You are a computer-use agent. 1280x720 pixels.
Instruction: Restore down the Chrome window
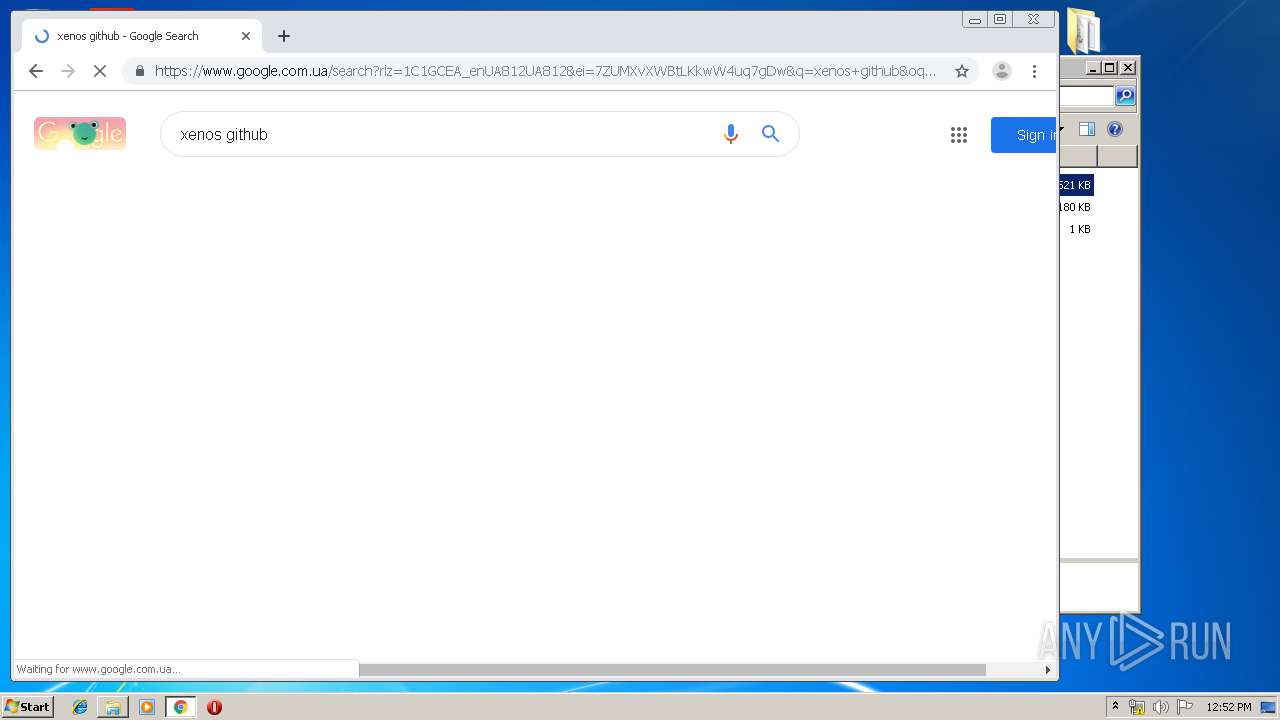pos(1000,19)
